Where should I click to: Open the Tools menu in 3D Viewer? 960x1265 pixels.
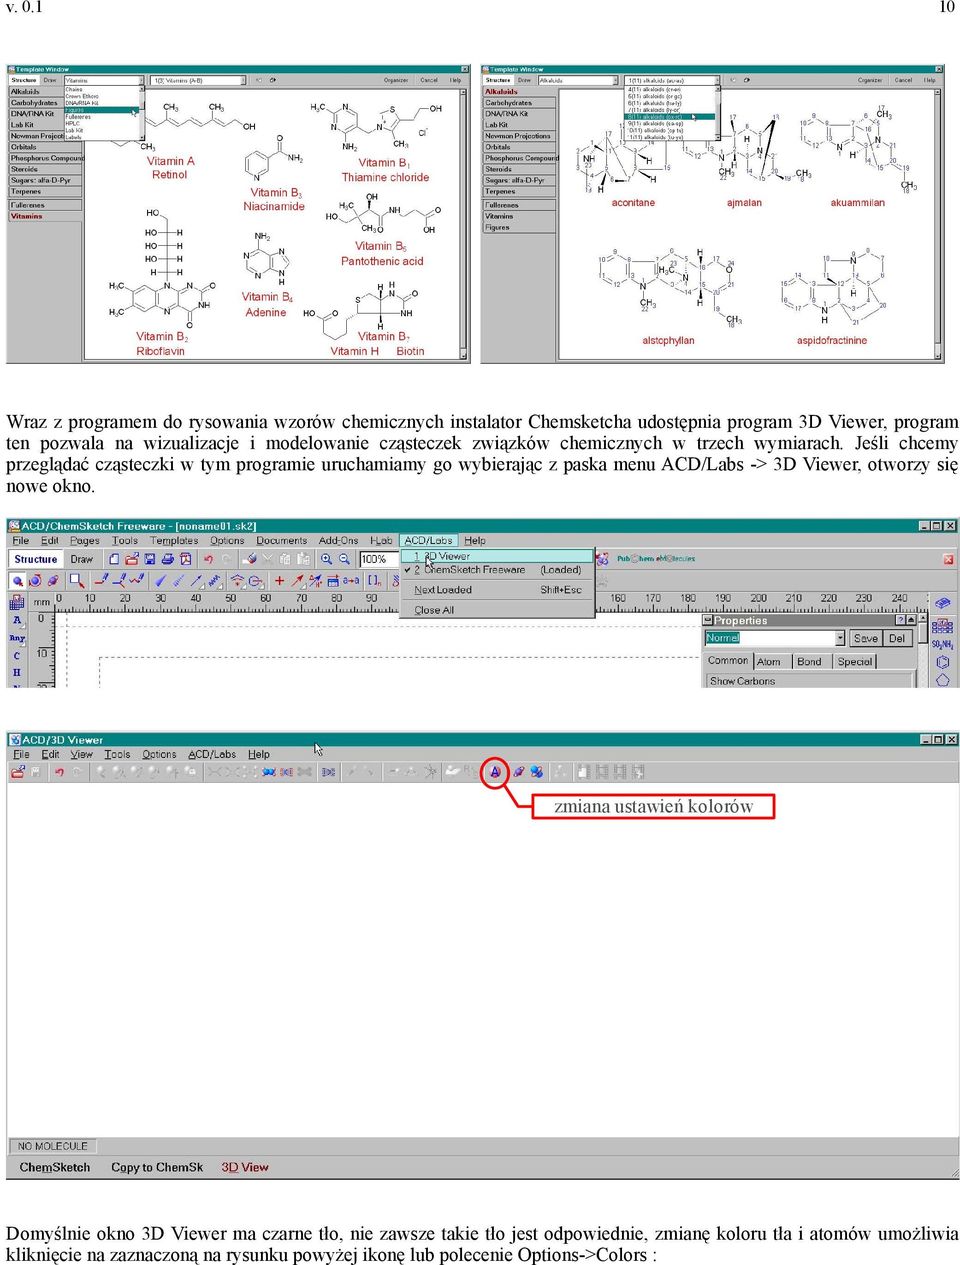point(117,754)
